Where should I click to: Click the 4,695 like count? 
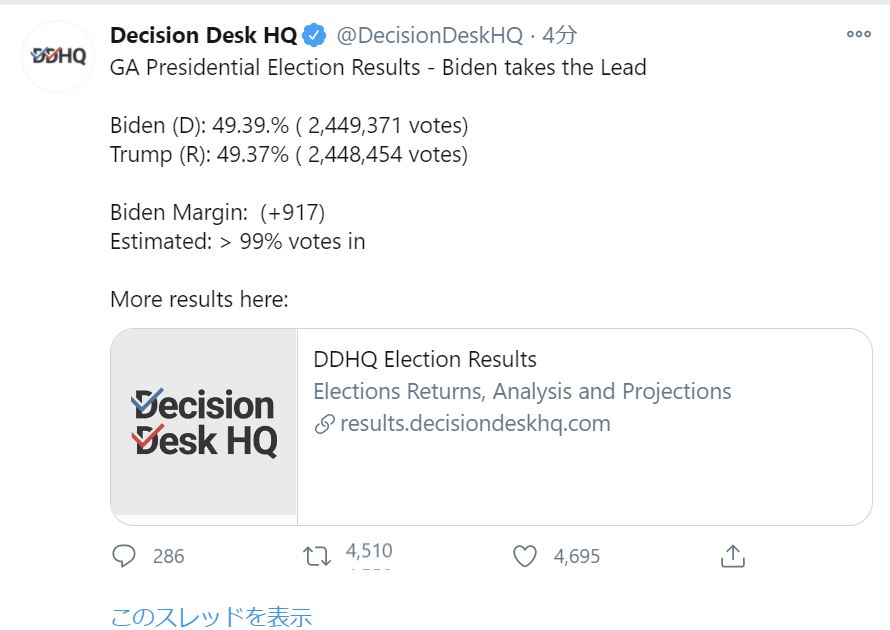point(577,557)
